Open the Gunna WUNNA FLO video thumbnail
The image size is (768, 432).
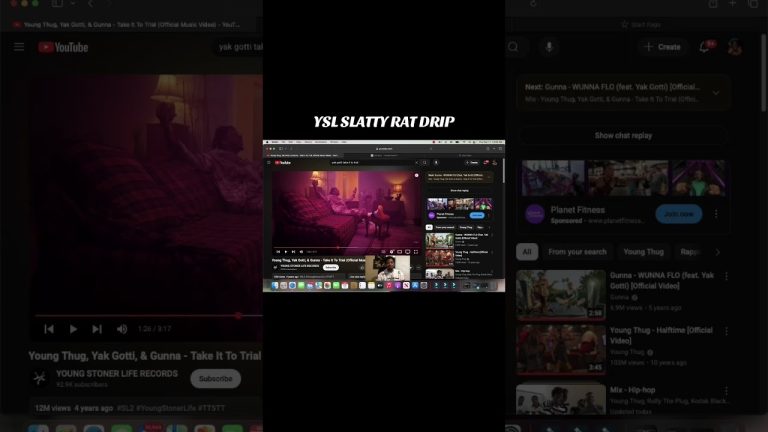pyautogui.click(x=561, y=295)
